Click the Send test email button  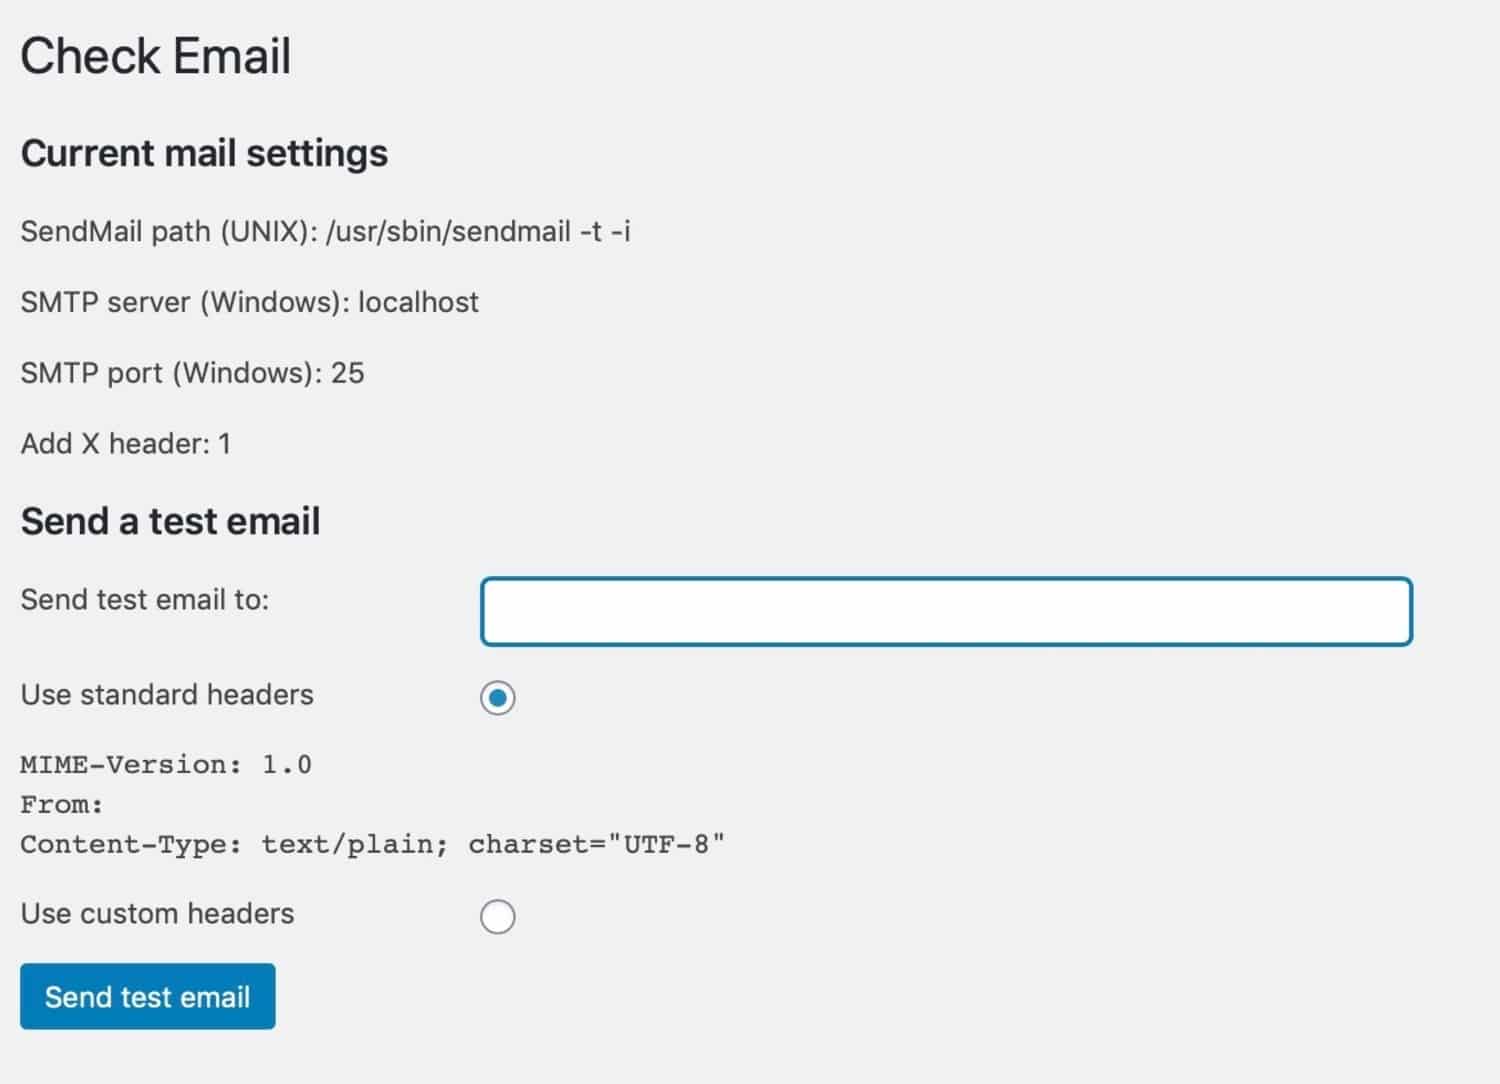click(x=147, y=996)
